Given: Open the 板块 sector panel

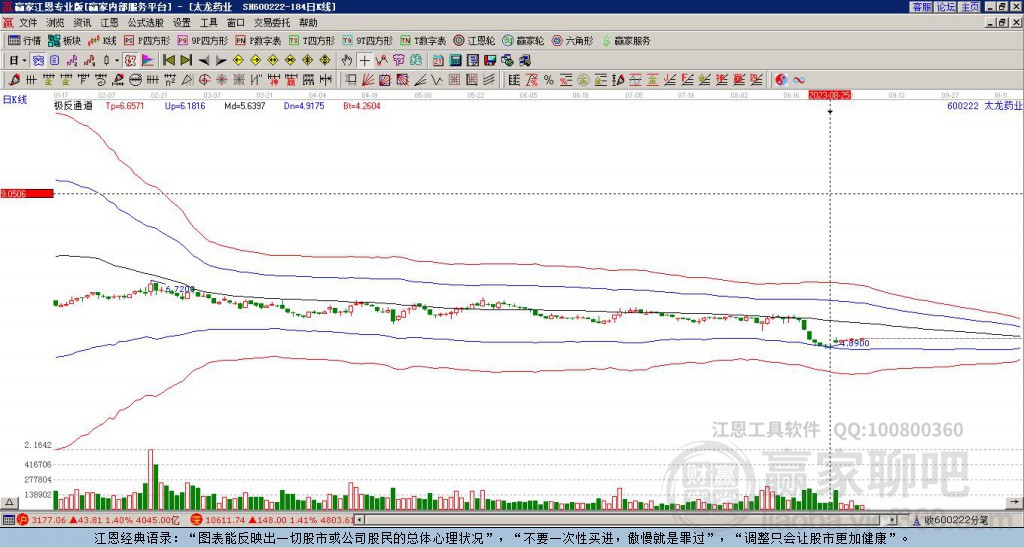Looking at the screenshot, I should pyautogui.click(x=65, y=41).
